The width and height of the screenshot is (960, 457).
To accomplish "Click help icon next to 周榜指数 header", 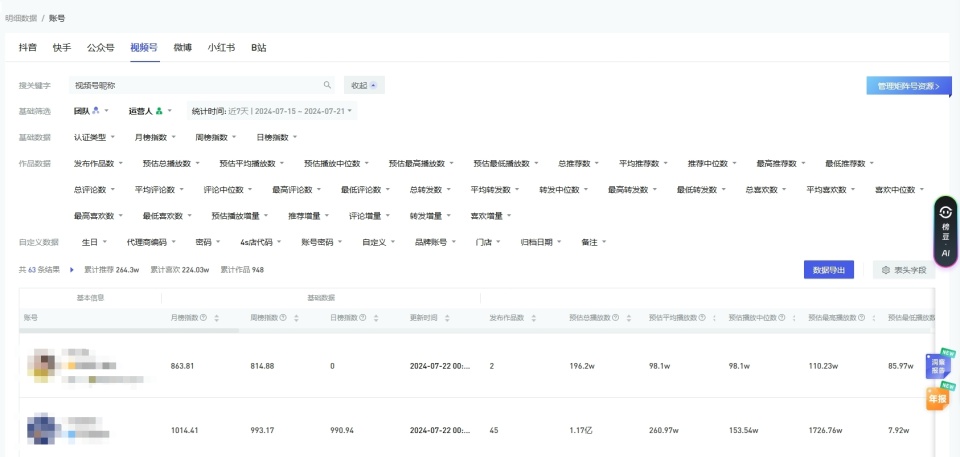I will tap(283, 318).
